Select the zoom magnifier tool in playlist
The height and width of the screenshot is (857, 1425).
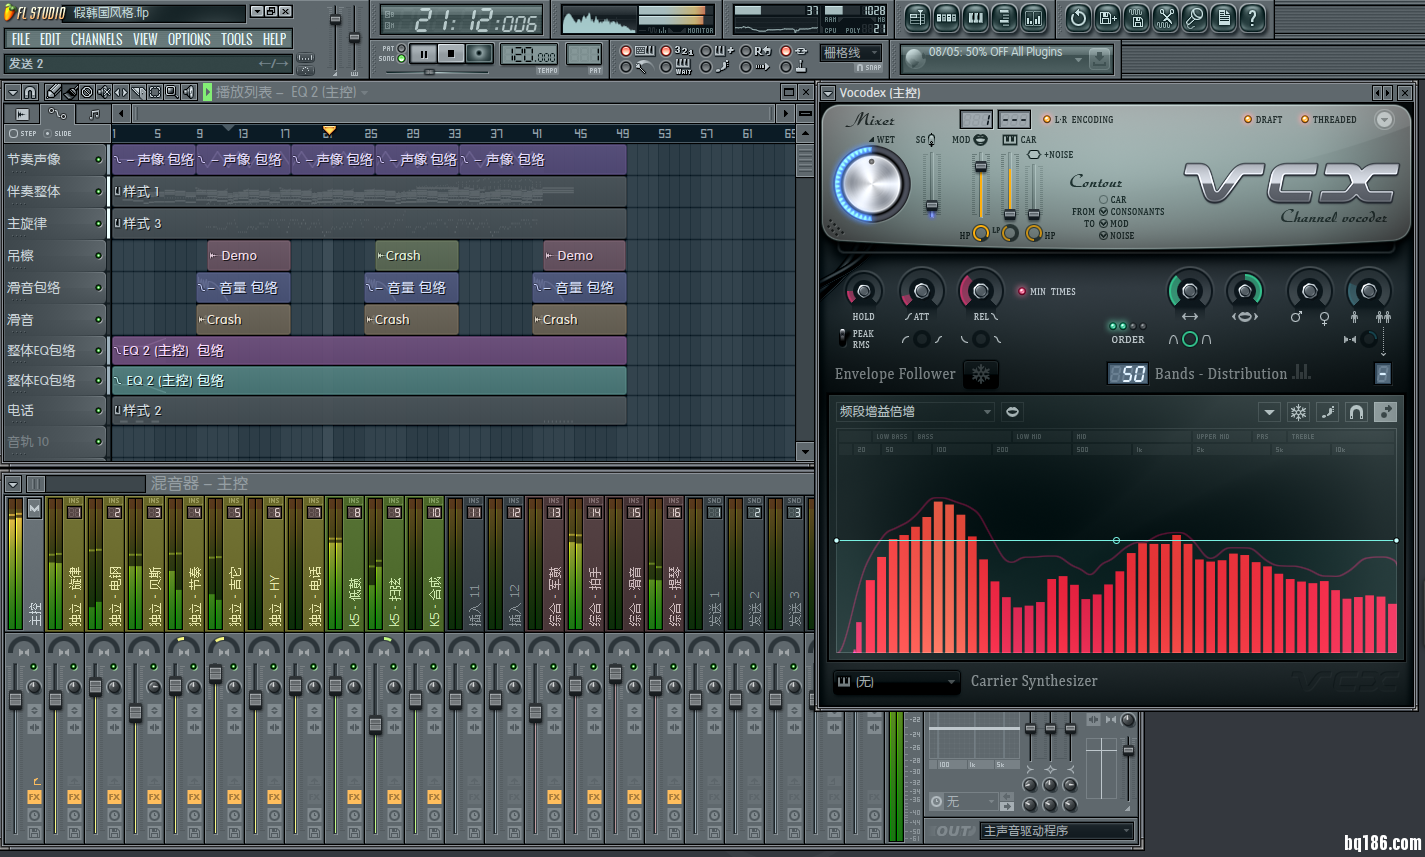coord(171,92)
